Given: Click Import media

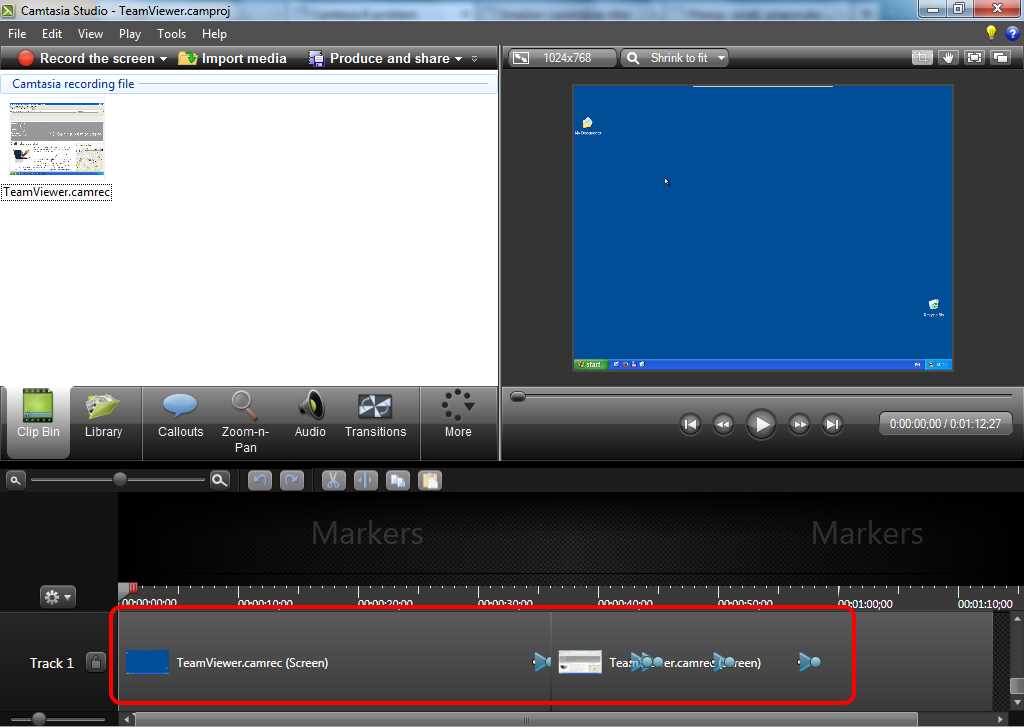Looking at the screenshot, I should point(232,58).
